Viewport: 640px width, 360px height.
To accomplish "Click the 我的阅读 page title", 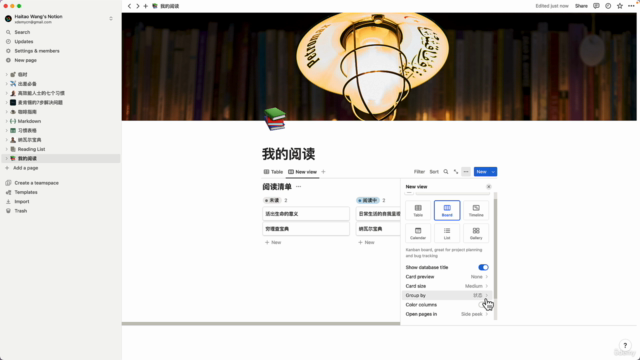I will click(289, 154).
